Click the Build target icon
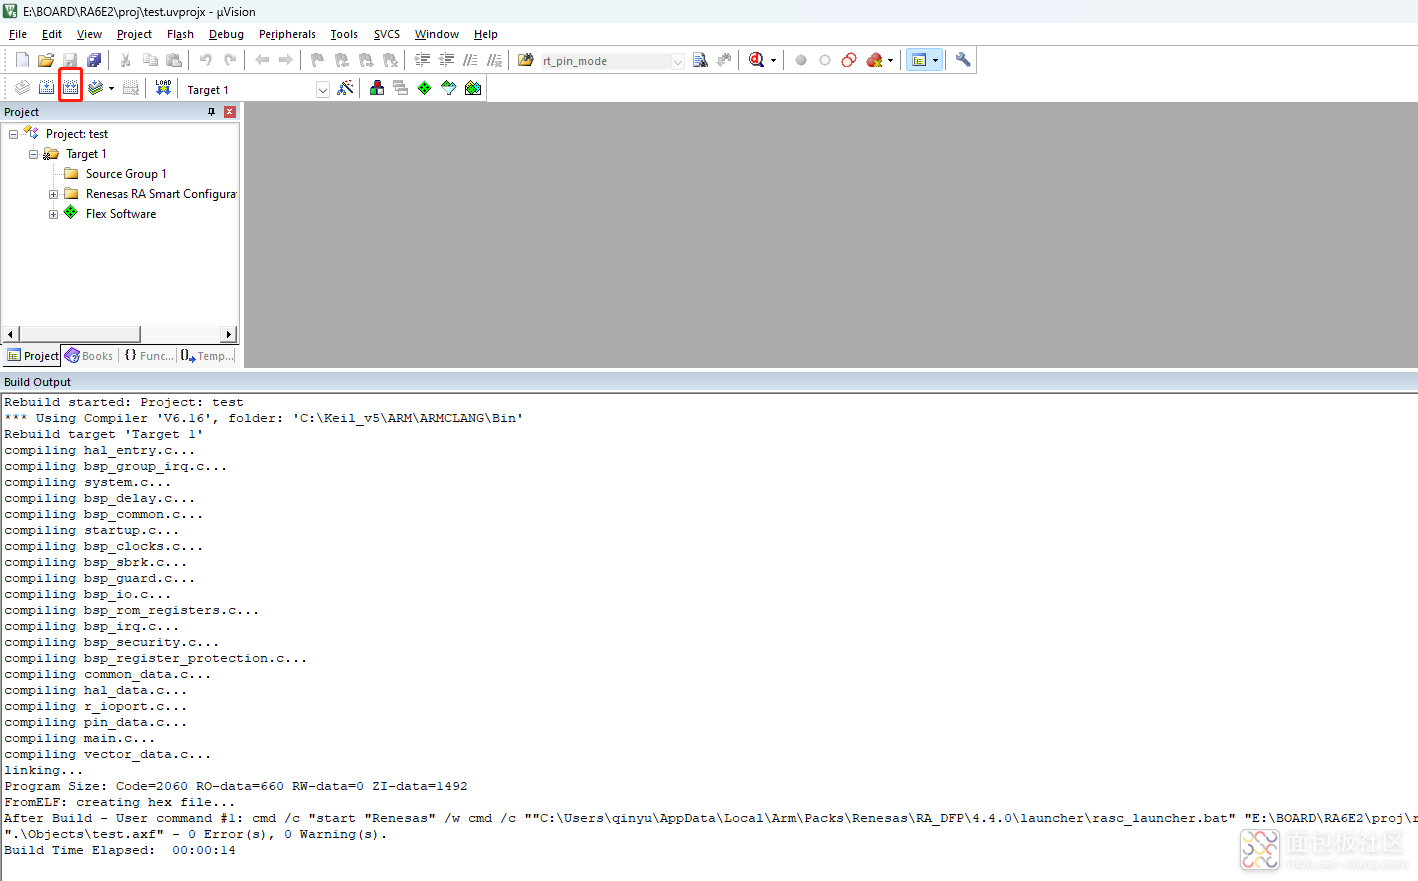1418x881 pixels. point(46,88)
